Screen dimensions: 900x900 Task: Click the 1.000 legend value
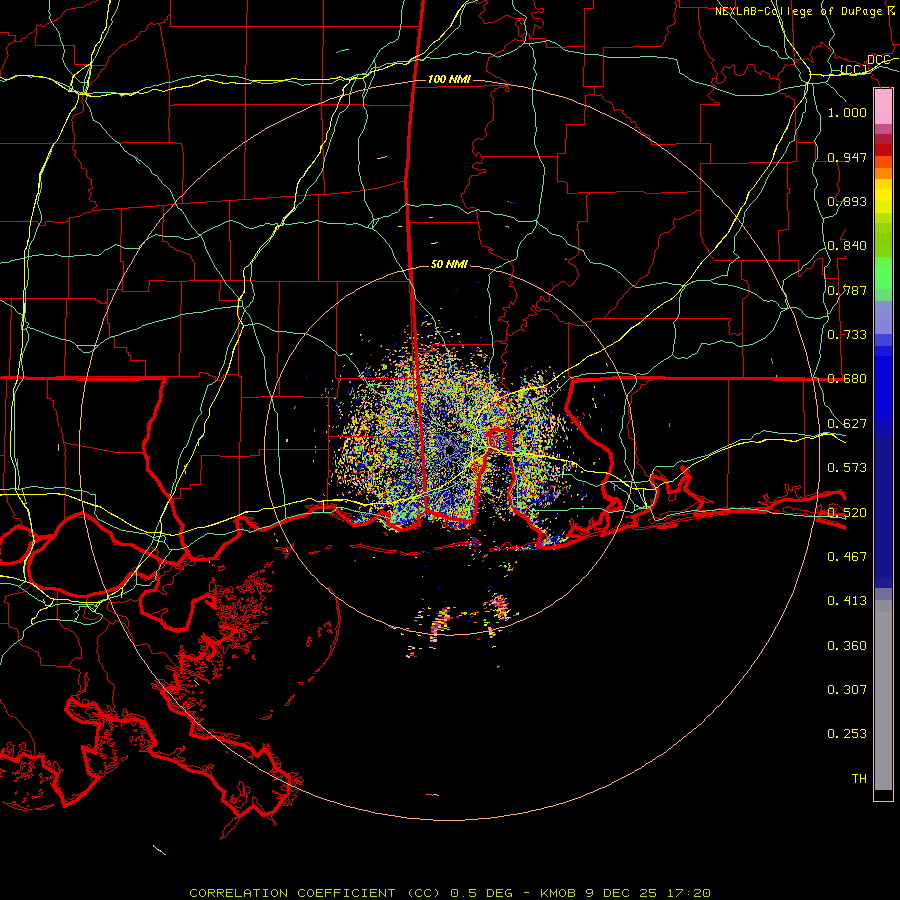click(847, 112)
